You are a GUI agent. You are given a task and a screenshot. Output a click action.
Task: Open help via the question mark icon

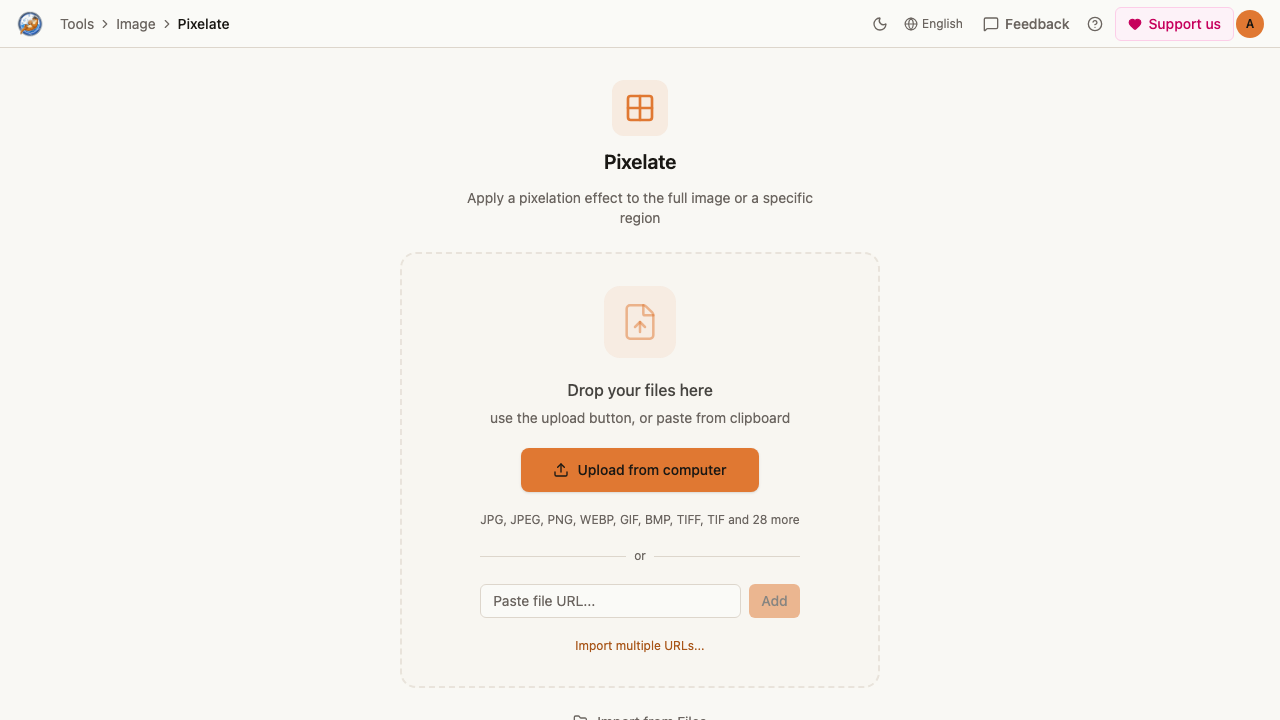point(1095,24)
